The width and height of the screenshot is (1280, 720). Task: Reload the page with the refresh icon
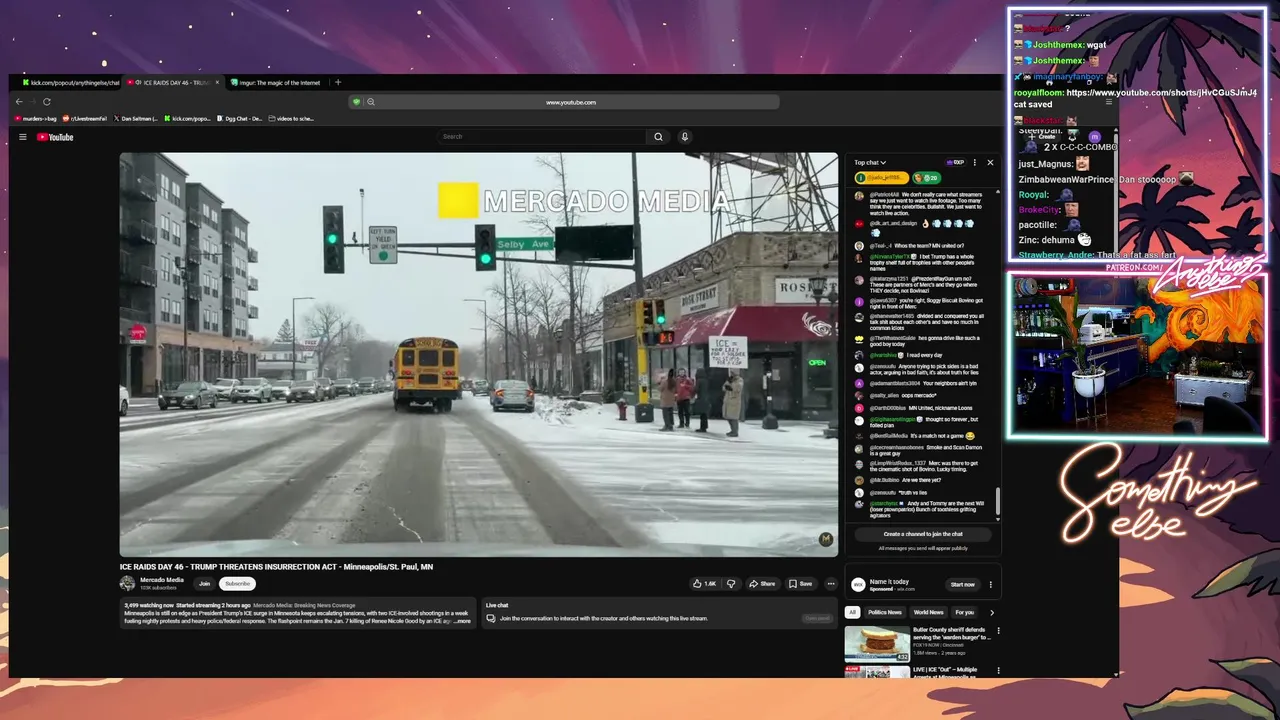46,101
